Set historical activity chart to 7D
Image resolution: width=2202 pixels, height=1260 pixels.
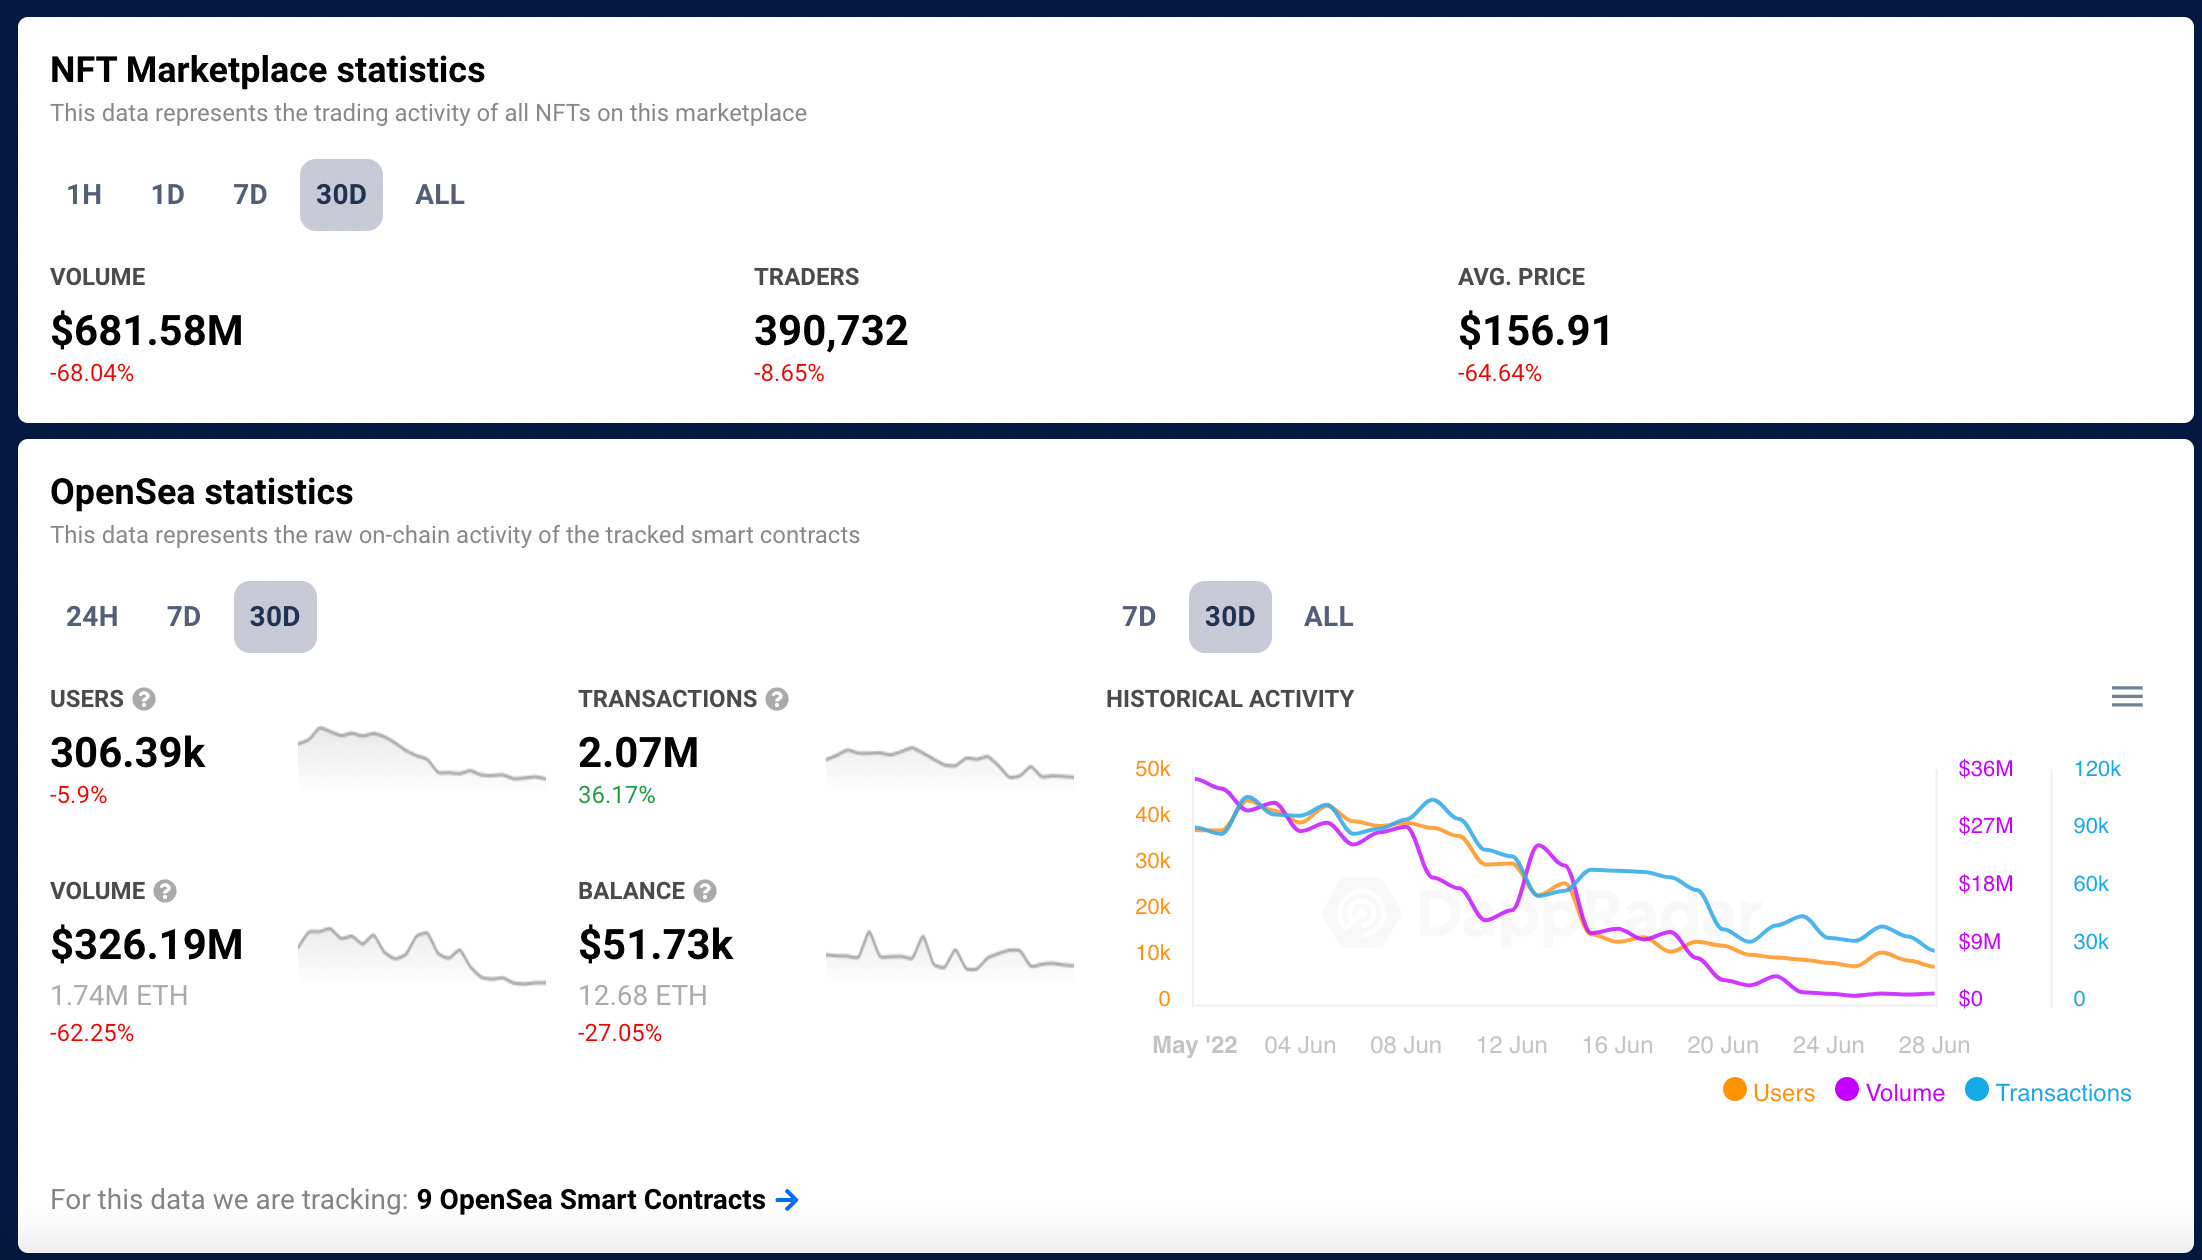tap(1138, 617)
